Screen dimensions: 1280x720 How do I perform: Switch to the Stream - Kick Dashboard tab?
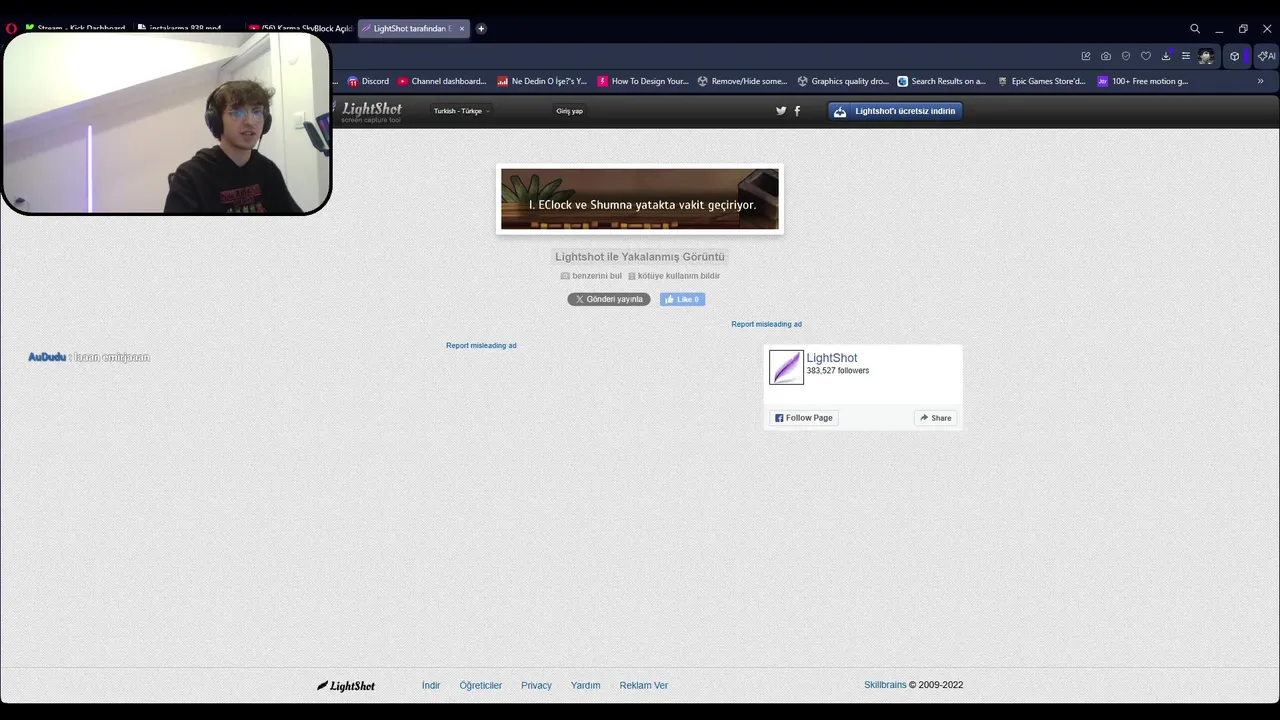pyautogui.click(x=74, y=28)
